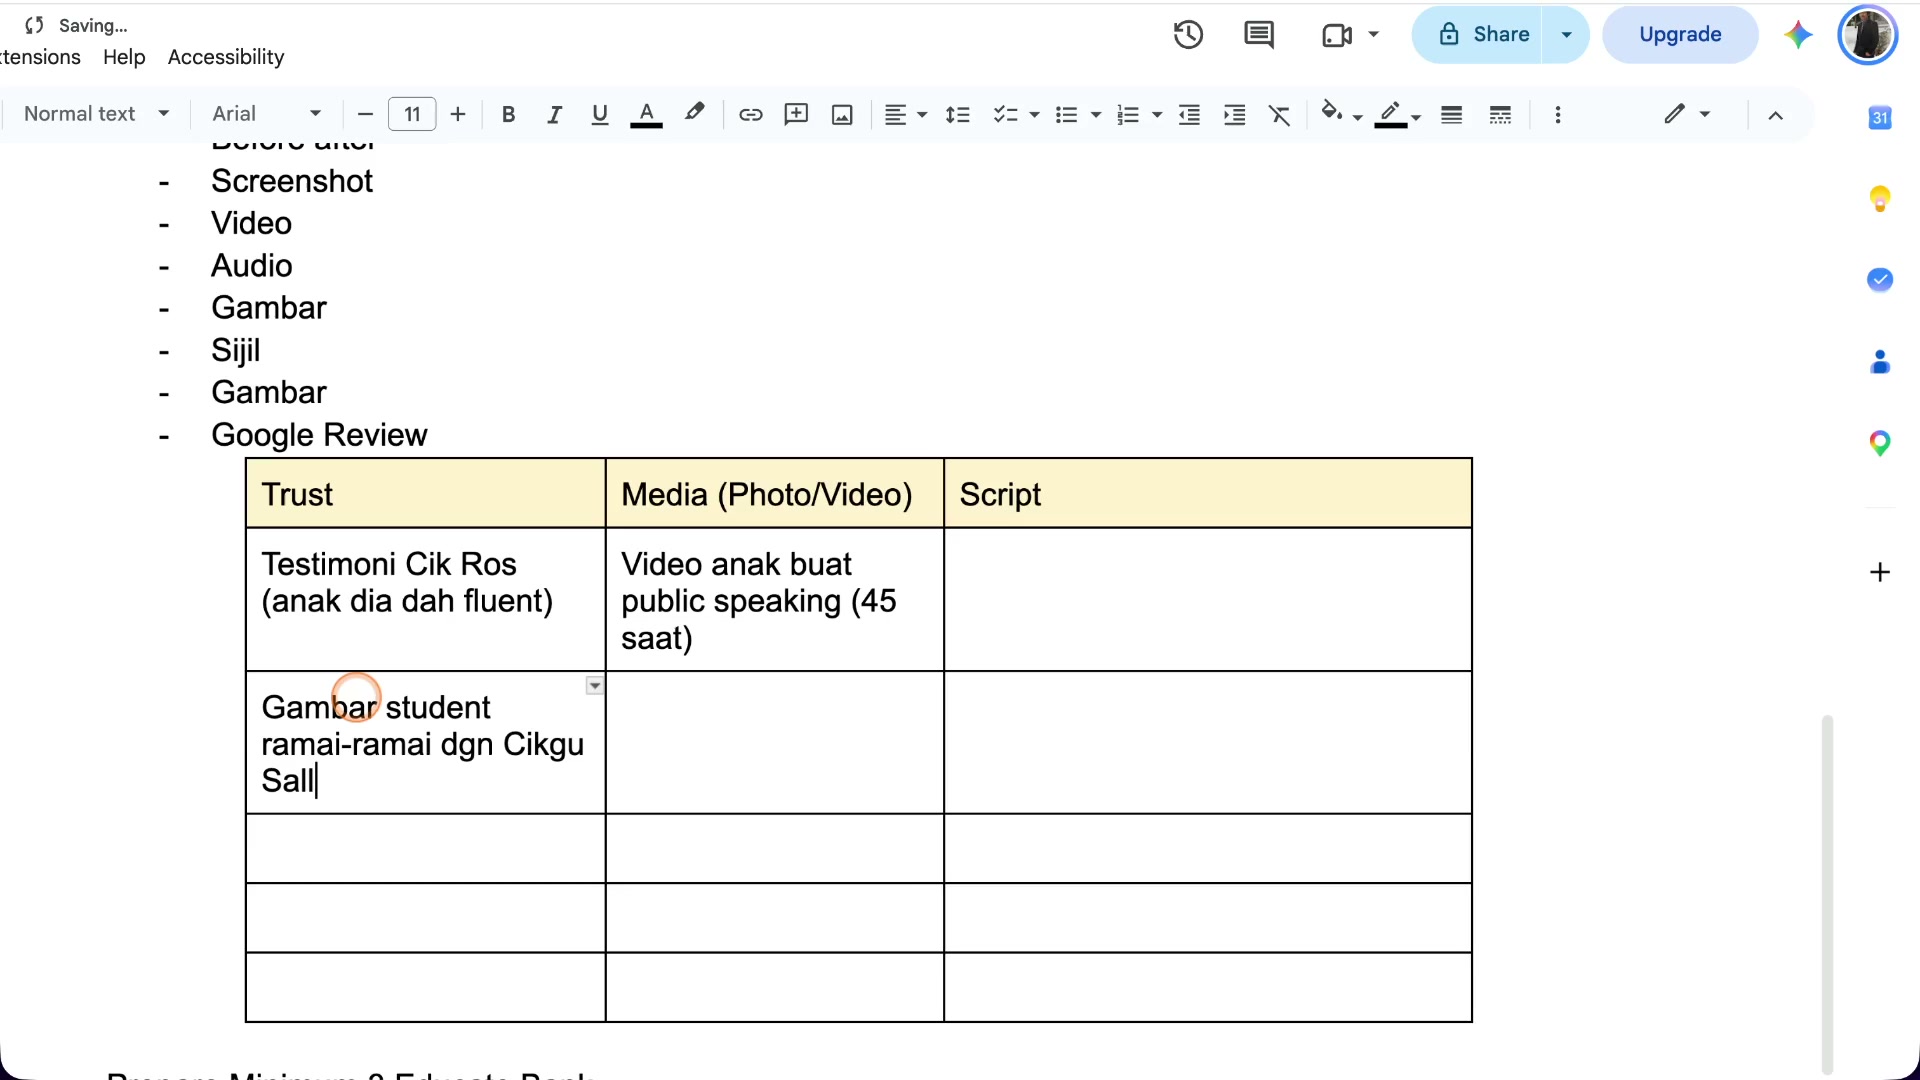Toggle underline formatting
This screenshot has height=1080, width=1920.
(599, 115)
